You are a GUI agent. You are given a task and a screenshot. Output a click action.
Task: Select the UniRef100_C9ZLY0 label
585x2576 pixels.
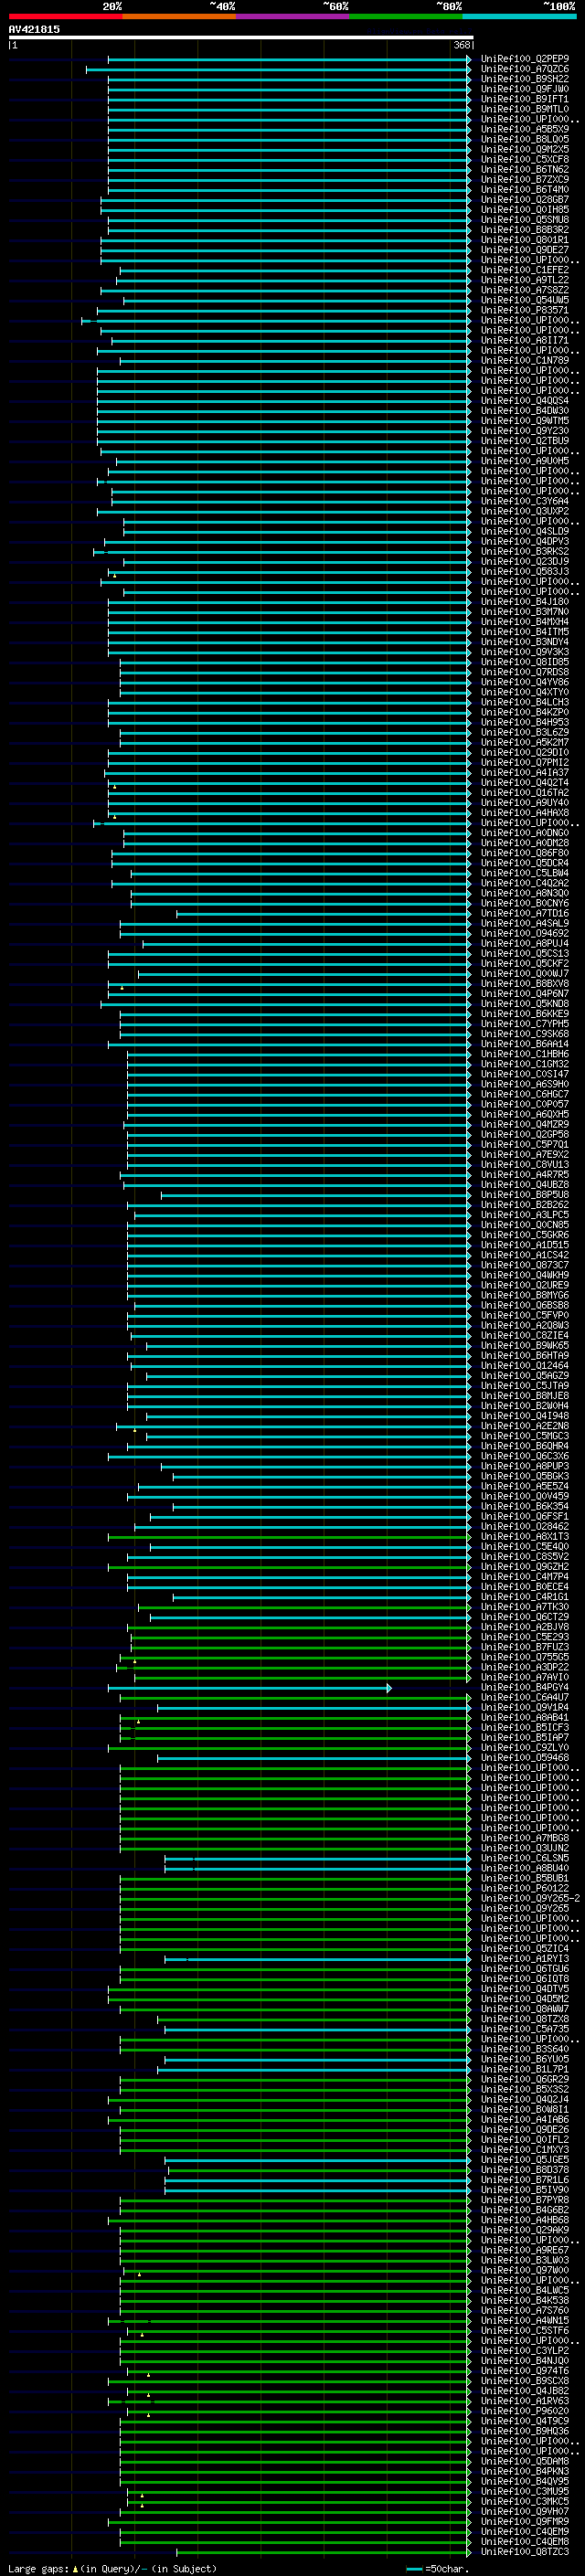525,1748
